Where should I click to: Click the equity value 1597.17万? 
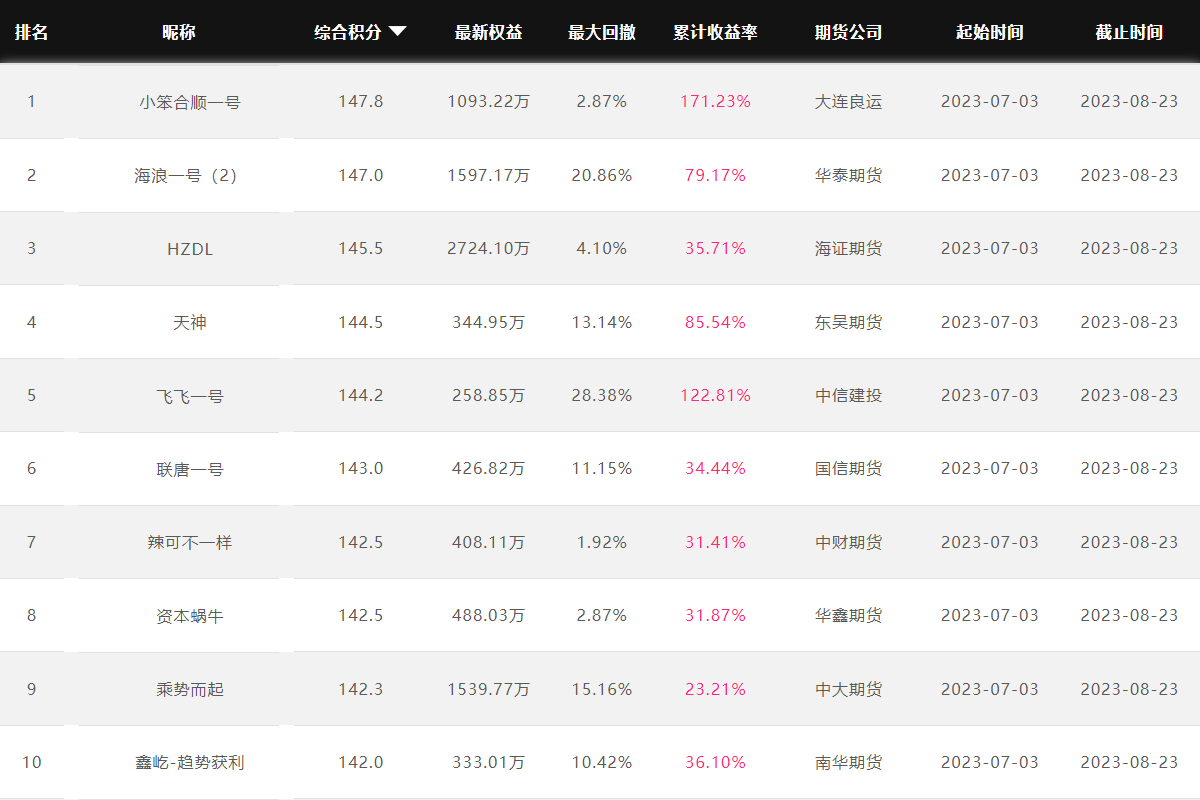pos(488,175)
